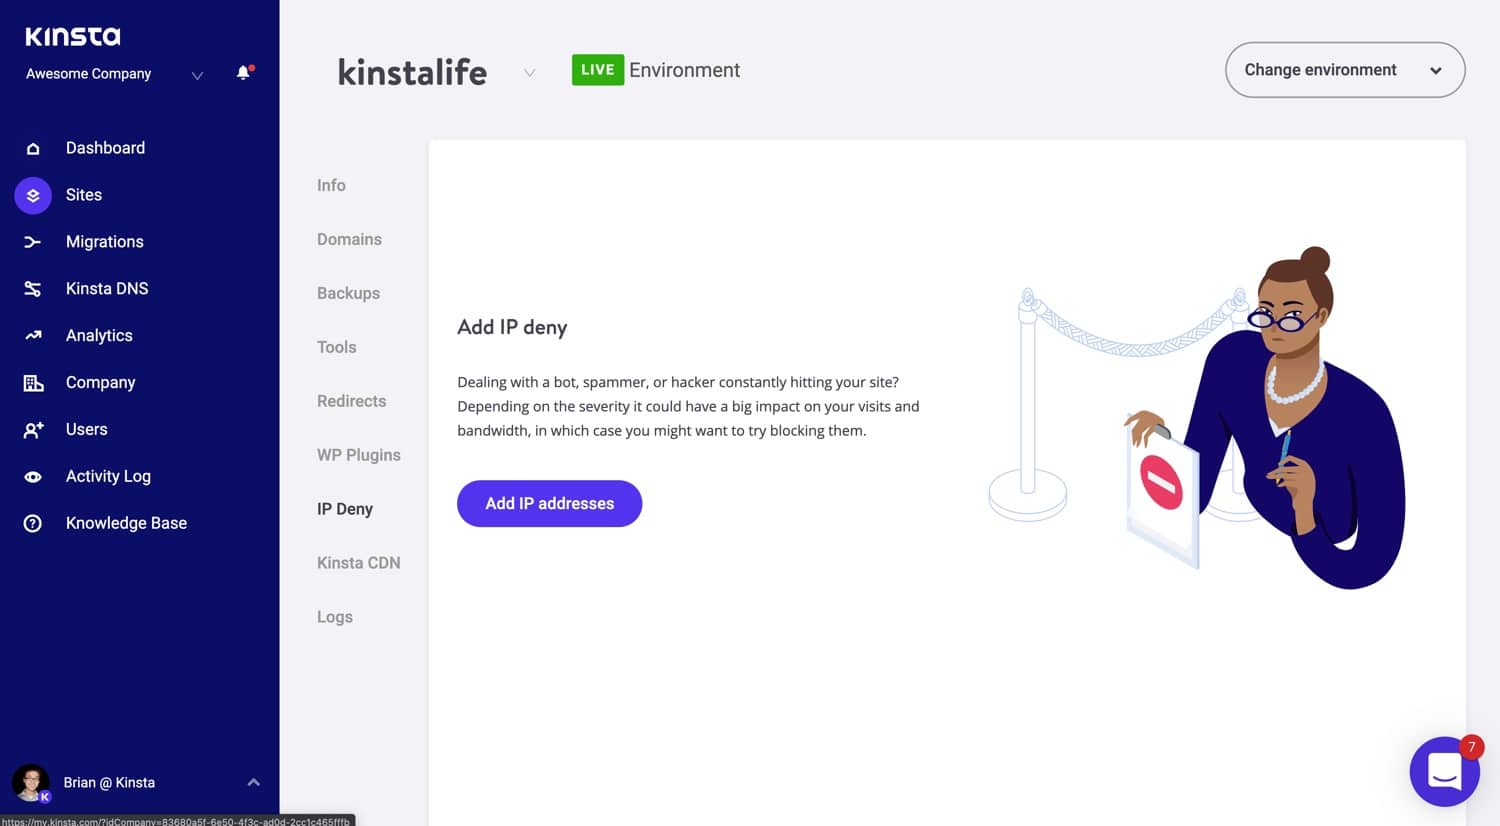Open the Change environment dropdown
Image resolution: width=1500 pixels, height=826 pixels.
[1344, 70]
